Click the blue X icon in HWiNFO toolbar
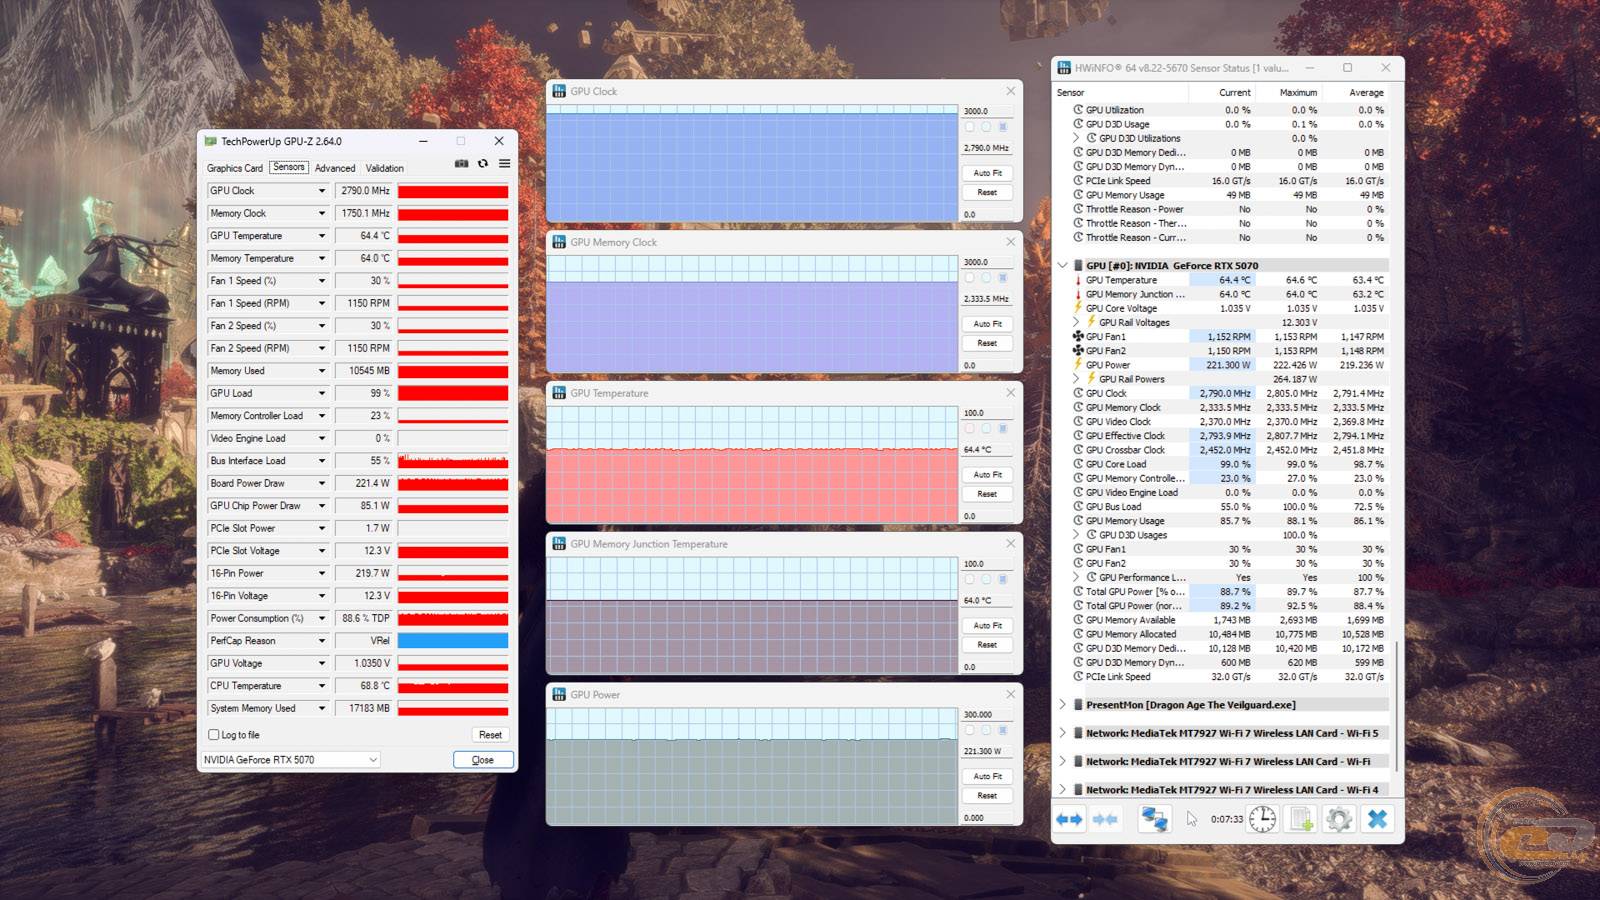 1377,819
